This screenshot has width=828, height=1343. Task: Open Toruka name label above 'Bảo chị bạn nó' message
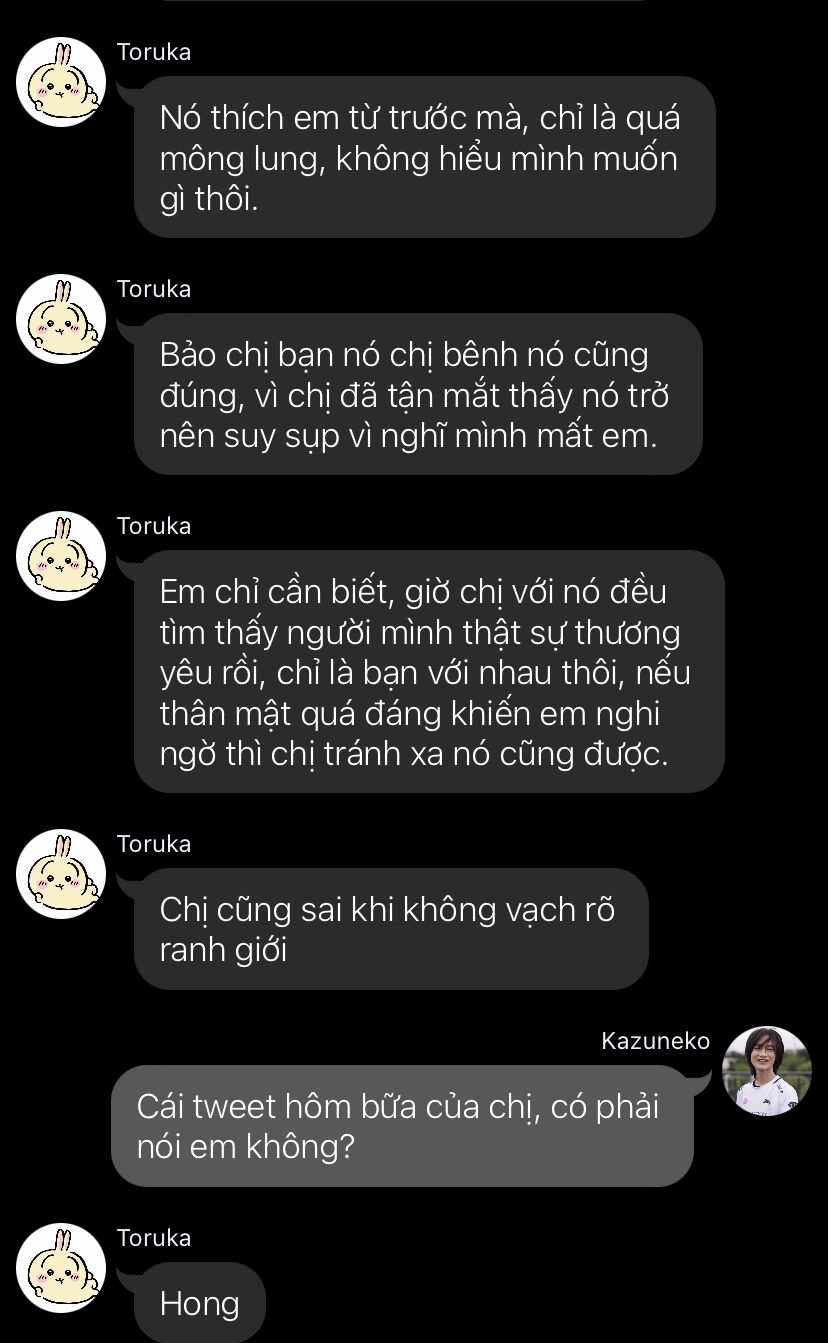pyautogui.click(x=154, y=289)
